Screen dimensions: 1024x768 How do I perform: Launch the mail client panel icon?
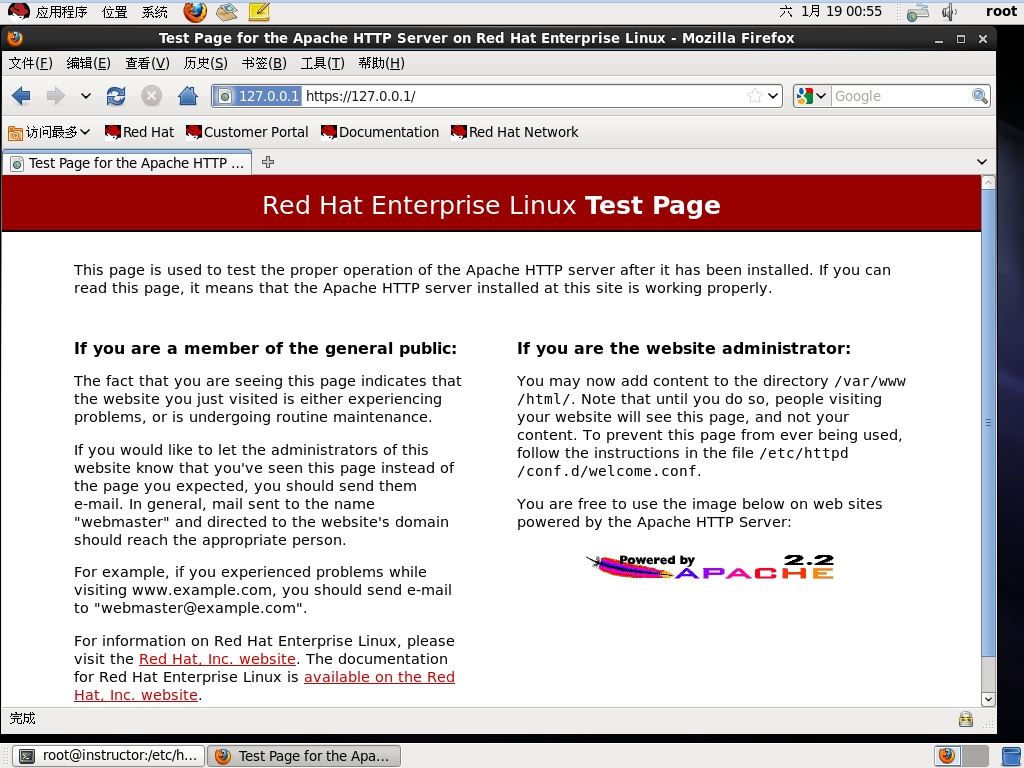227,11
